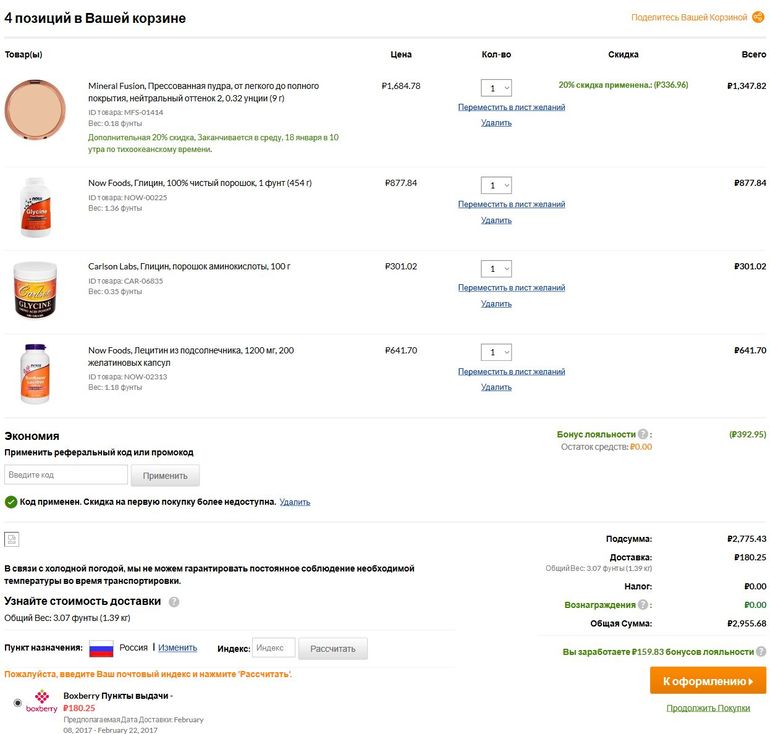The height and width of the screenshot is (734, 770).
Task: Open quantity dropdown for sunflower lecithin
Action: click(496, 353)
